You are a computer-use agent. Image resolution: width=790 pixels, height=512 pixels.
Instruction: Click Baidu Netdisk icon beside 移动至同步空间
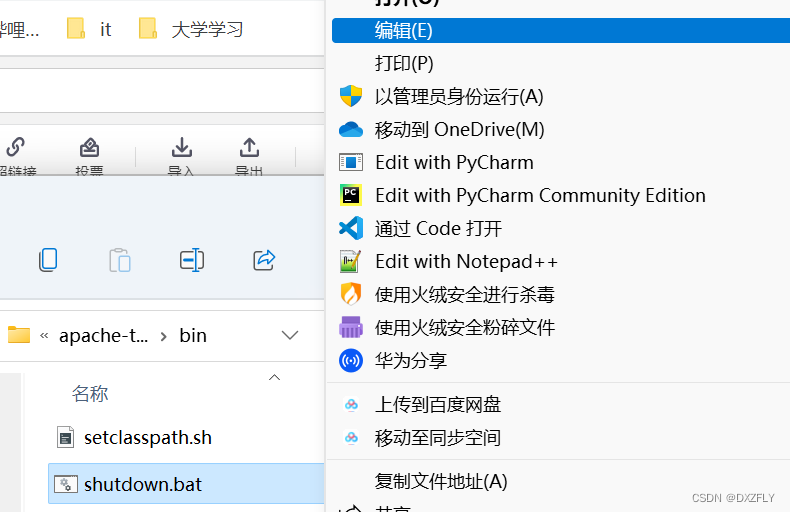click(351, 438)
